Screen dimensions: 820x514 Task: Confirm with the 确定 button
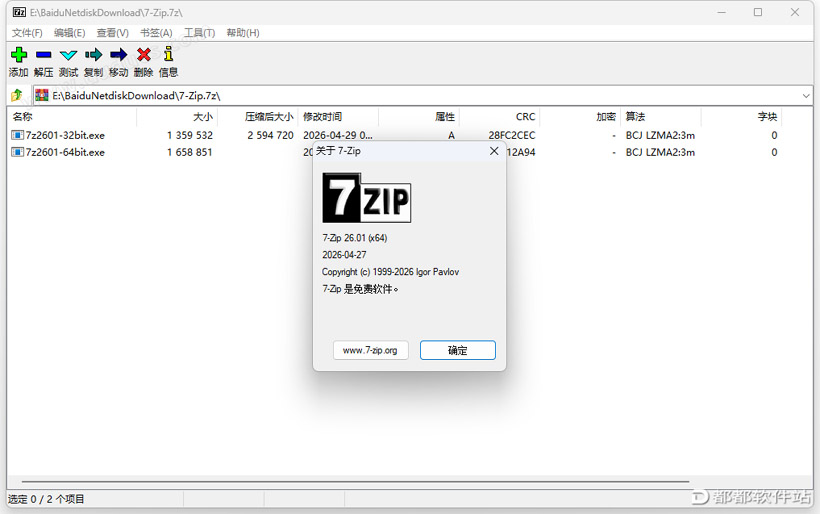[458, 350]
